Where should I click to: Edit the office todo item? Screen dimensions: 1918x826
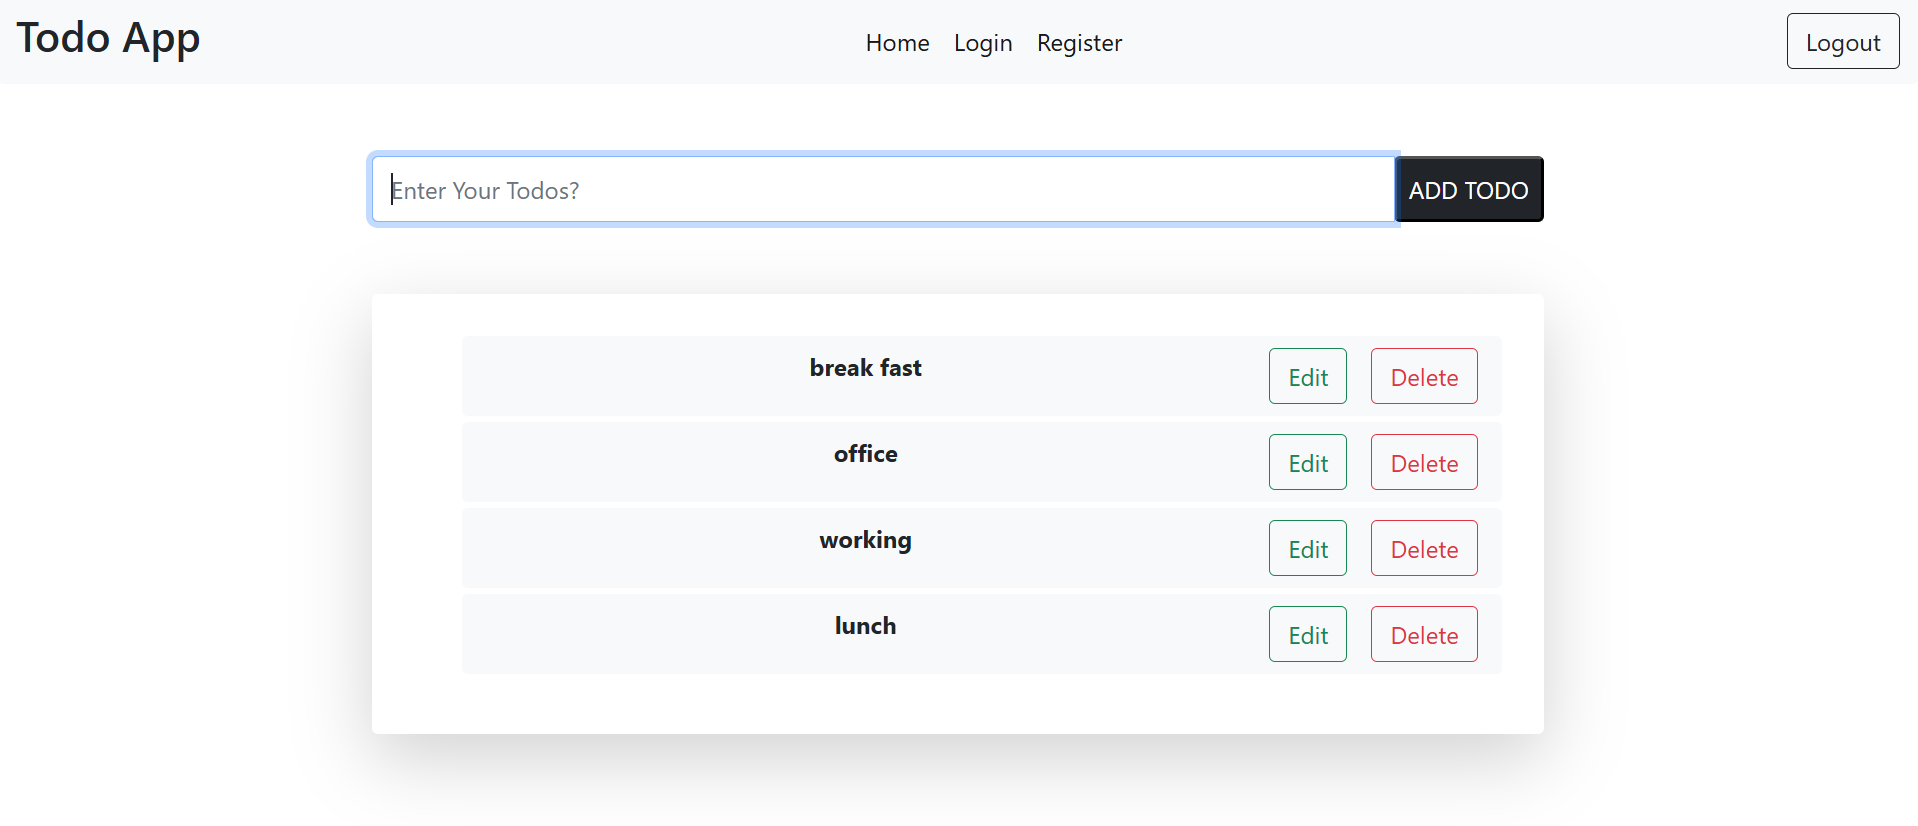coord(1307,463)
